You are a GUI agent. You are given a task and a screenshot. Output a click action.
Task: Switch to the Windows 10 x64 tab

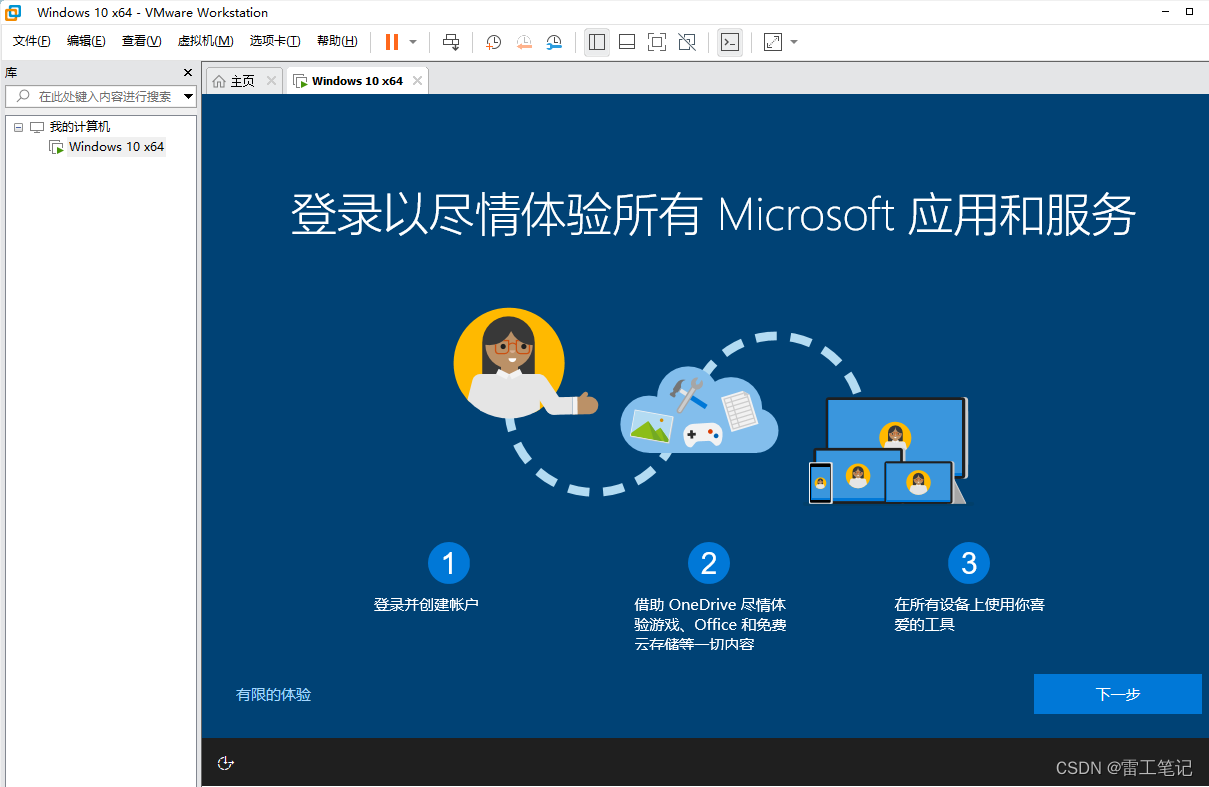357,81
